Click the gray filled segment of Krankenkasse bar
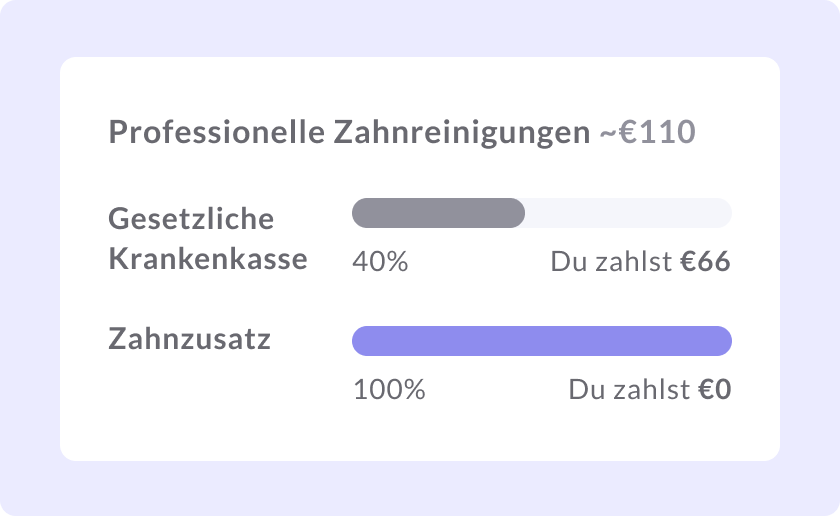Image resolution: width=840 pixels, height=516 pixels. (438, 213)
